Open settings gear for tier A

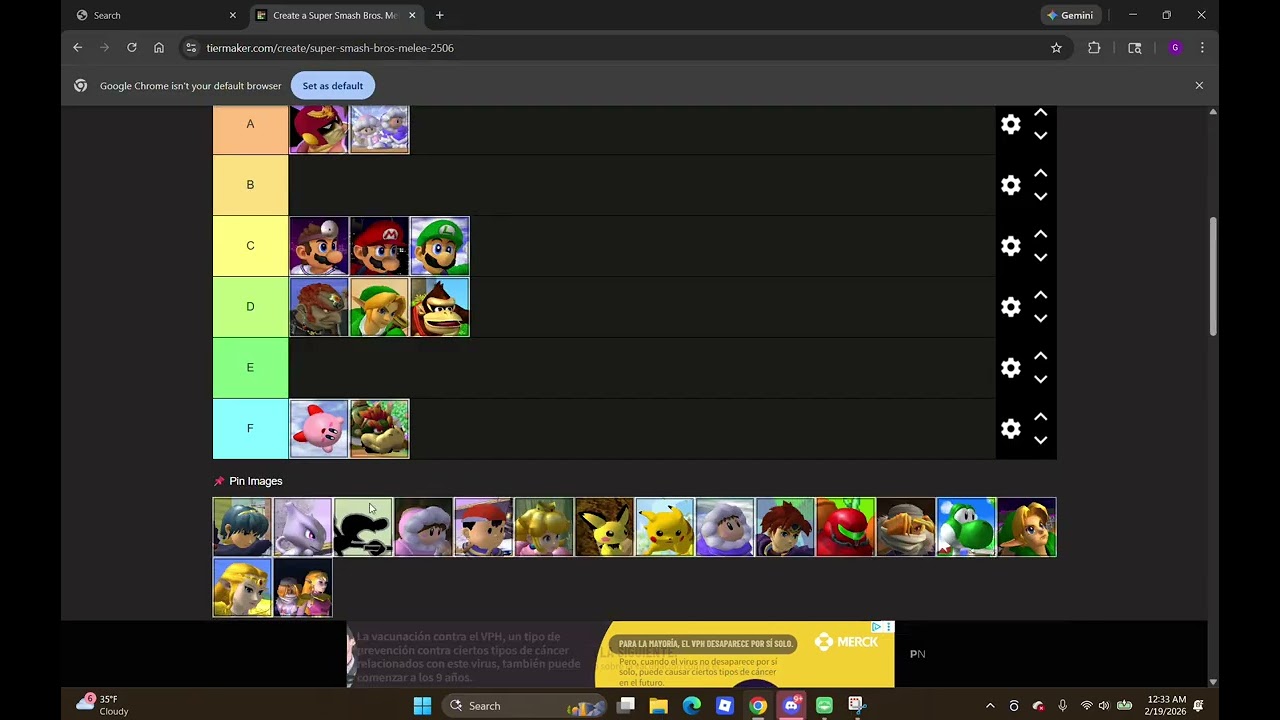point(1011,124)
